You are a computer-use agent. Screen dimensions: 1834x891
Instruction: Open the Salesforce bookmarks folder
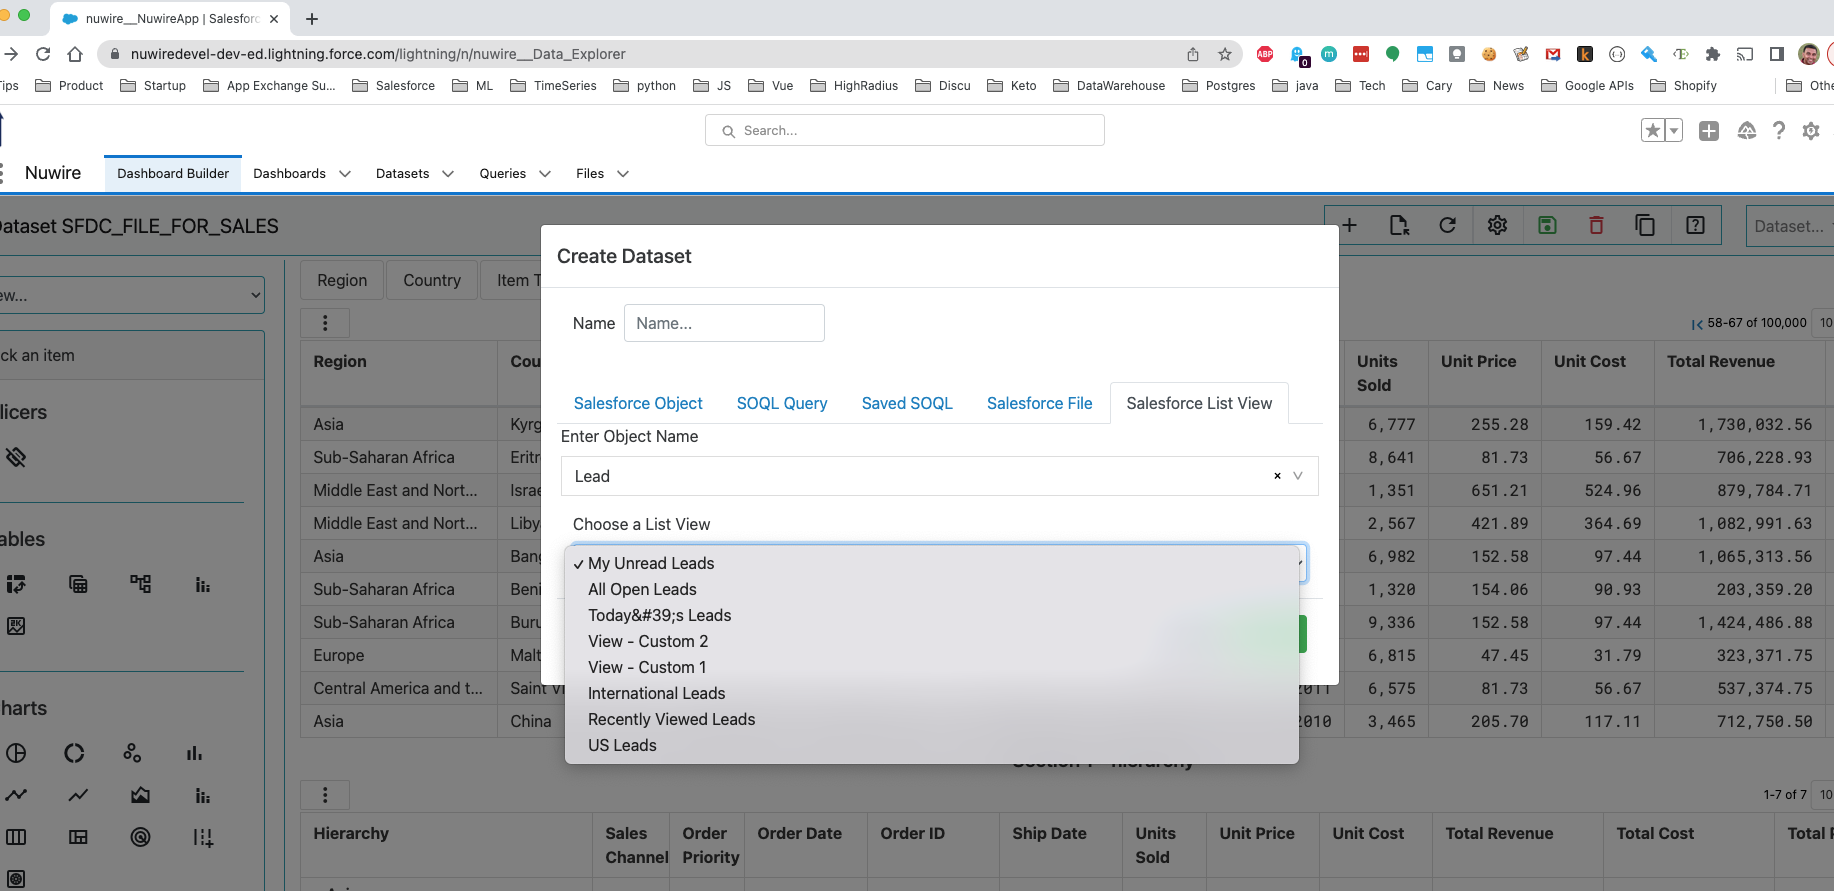click(x=394, y=86)
